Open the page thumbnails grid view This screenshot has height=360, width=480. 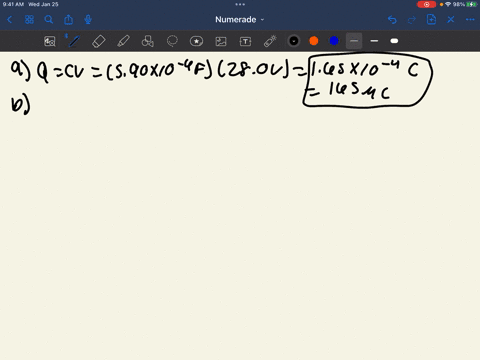29,20
